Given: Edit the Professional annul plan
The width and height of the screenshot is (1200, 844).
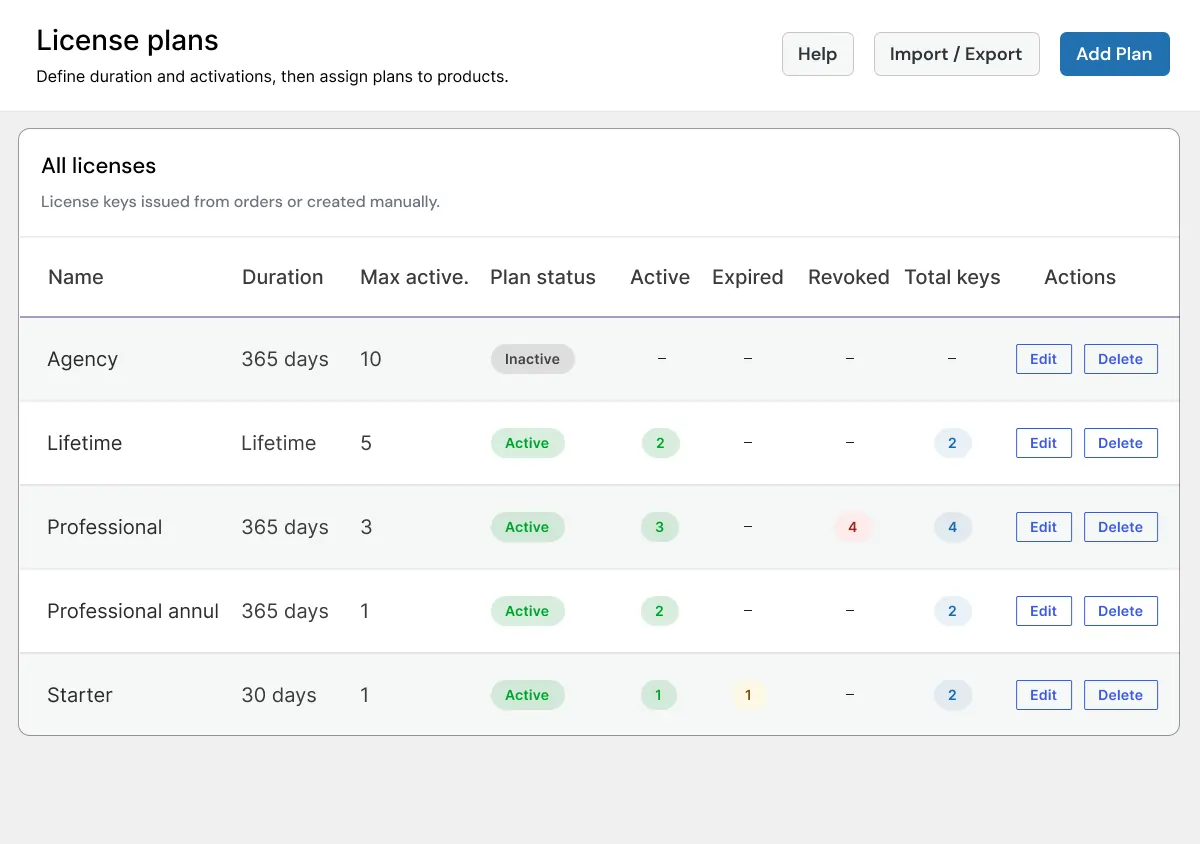Looking at the screenshot, I should point(1043,611).
